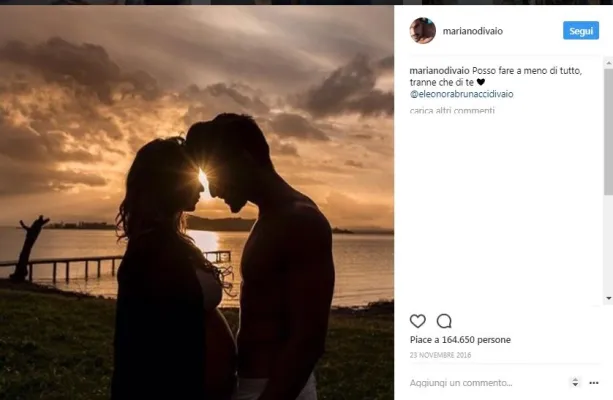Focus the Aggiungi un commento field
This screenshot has width=613, height=400.
coord(487,383)
